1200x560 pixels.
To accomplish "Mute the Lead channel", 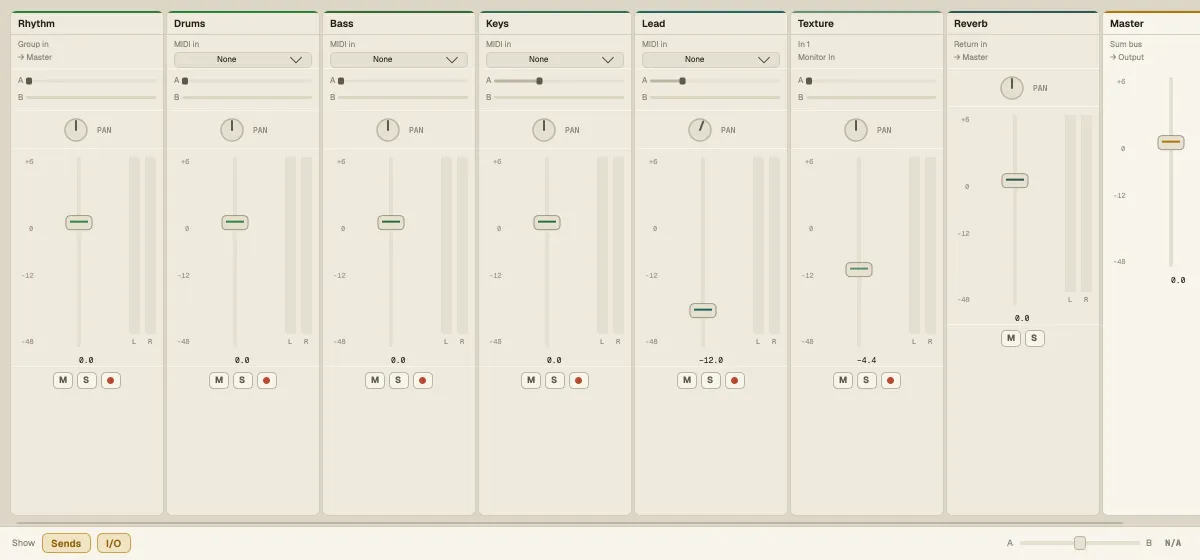I will click(687, 380).
